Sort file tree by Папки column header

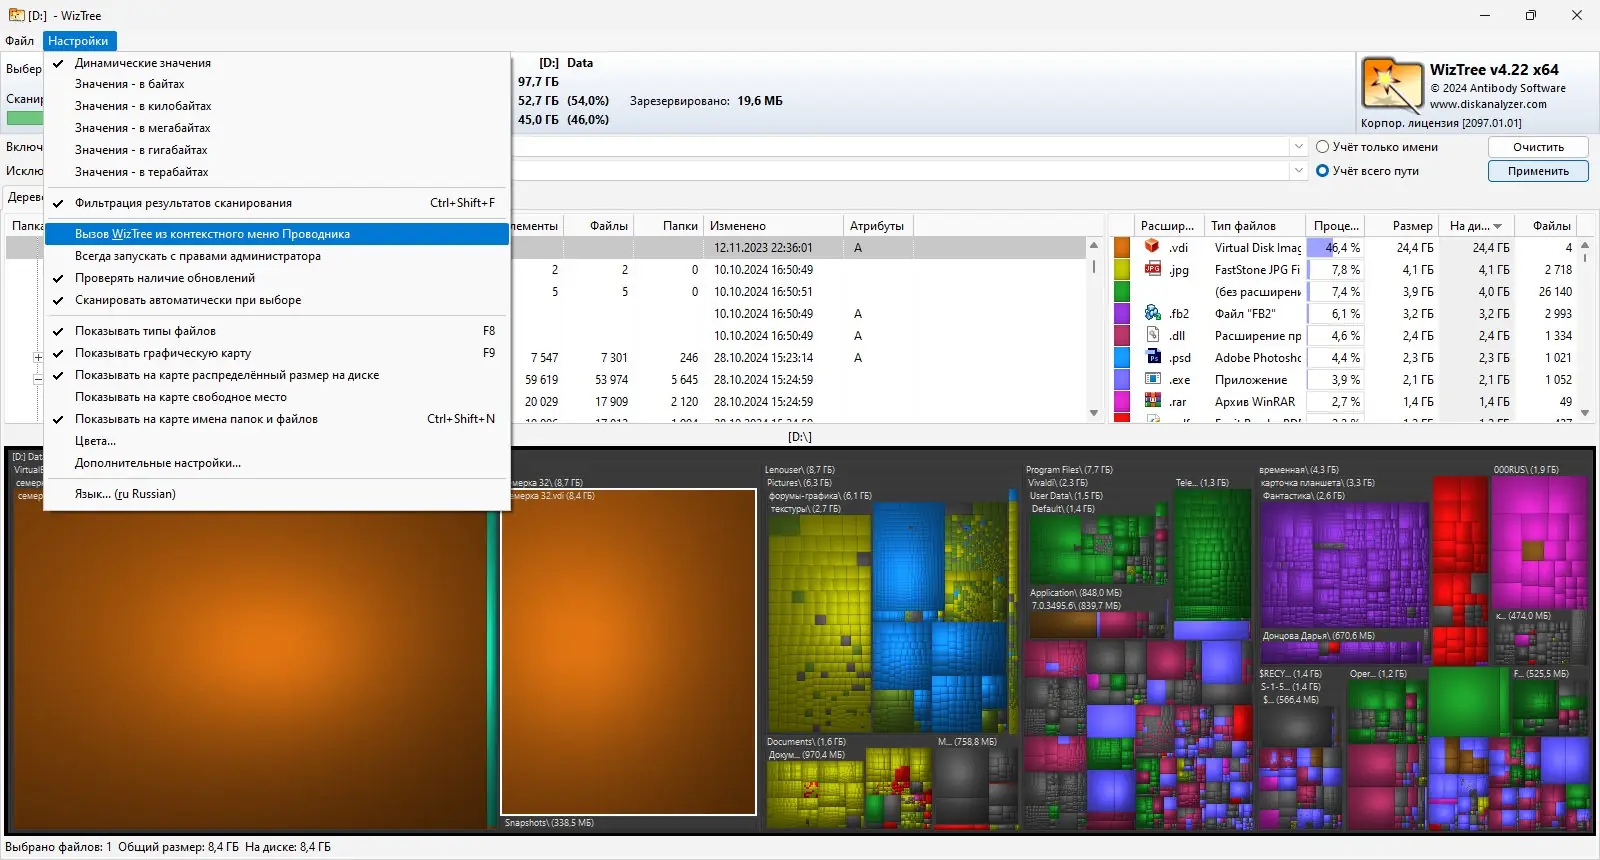coord(670,226)
